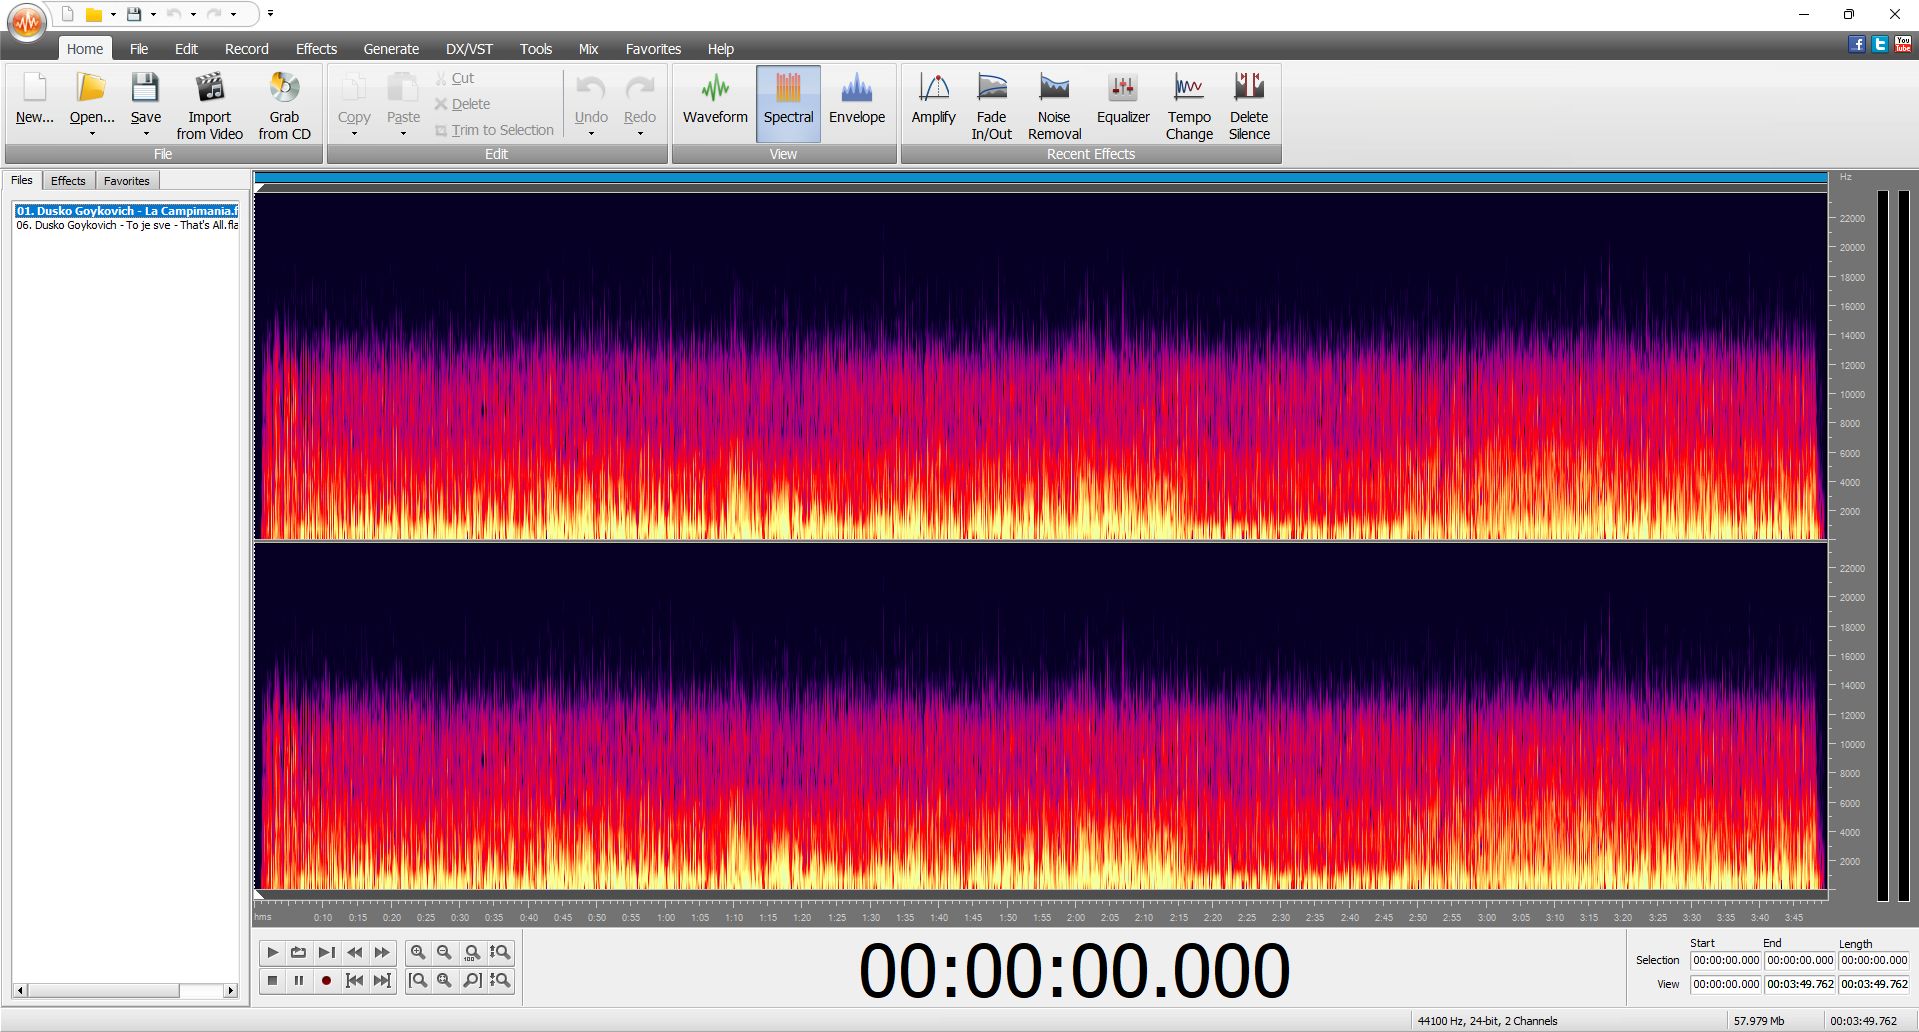This screenshot has width=1919, height=1032.
Task: Click the play to end button
Action: click(x=326, y=952)
